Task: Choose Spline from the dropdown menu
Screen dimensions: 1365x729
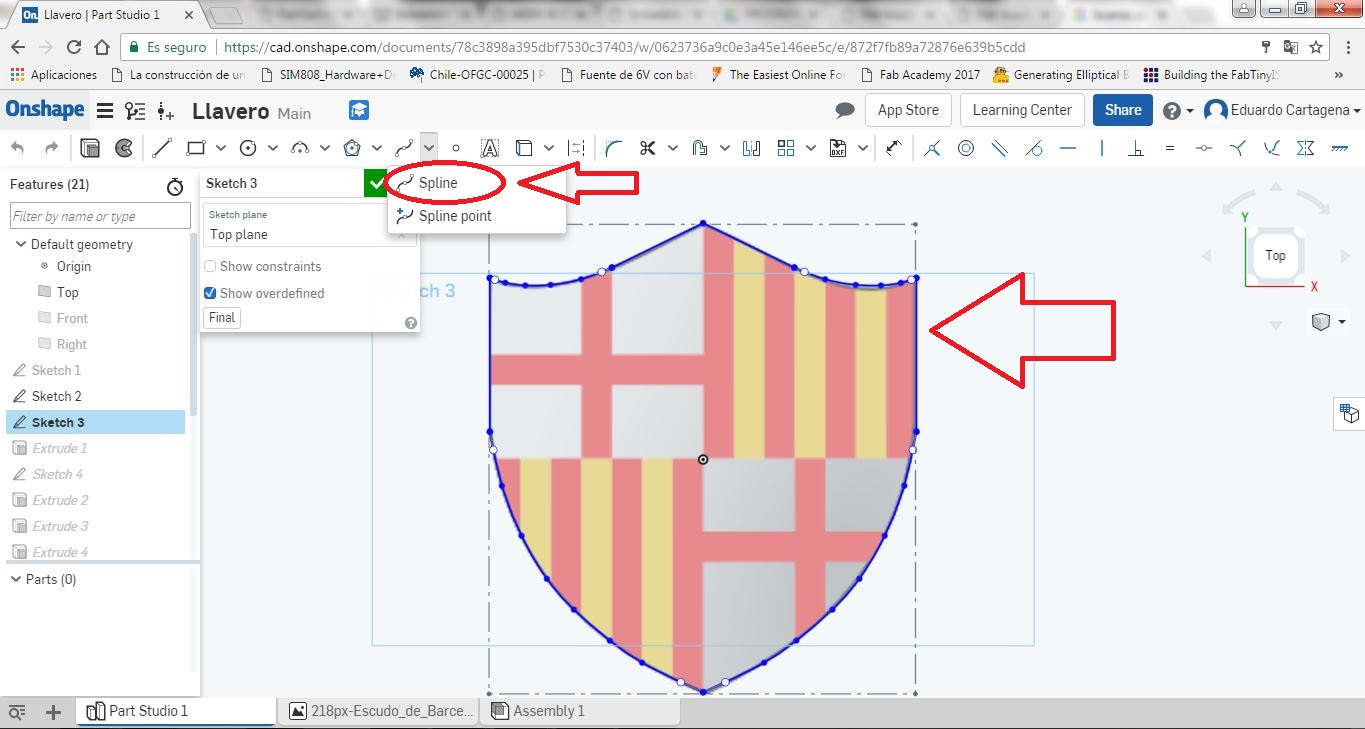Action: tap(477, 183)
